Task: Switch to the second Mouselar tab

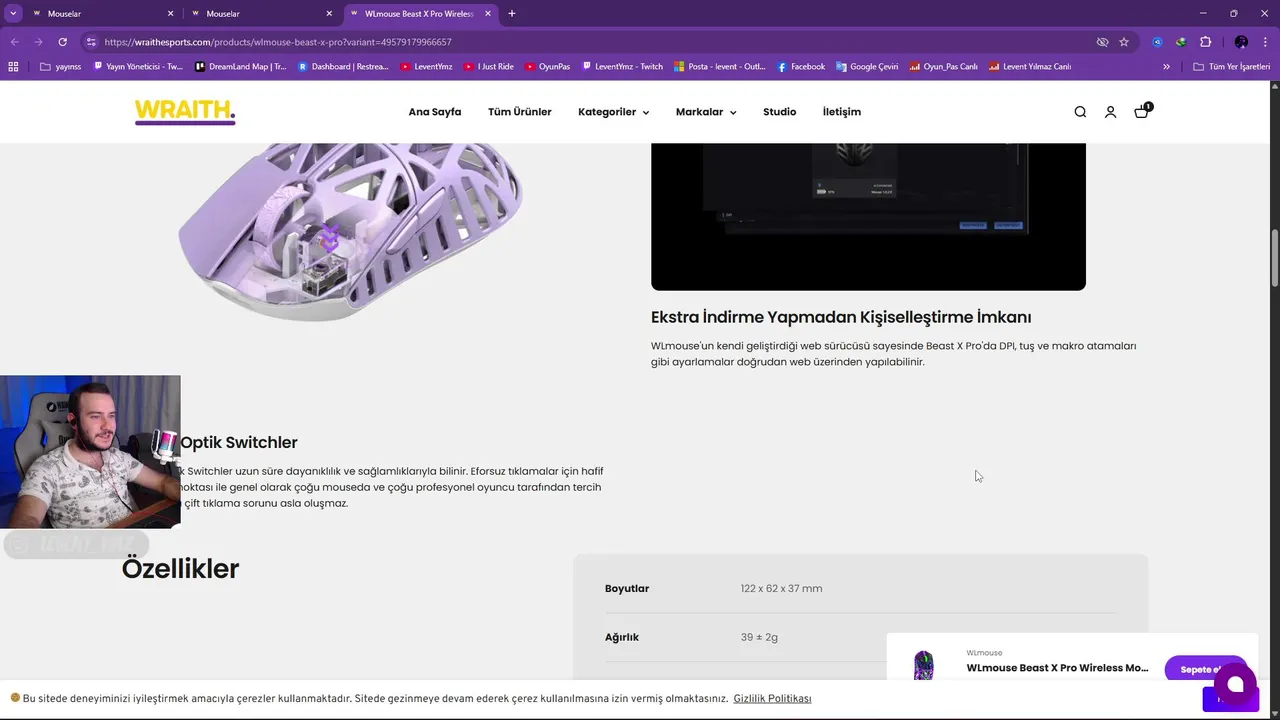Action: click(x=261, y=14)
